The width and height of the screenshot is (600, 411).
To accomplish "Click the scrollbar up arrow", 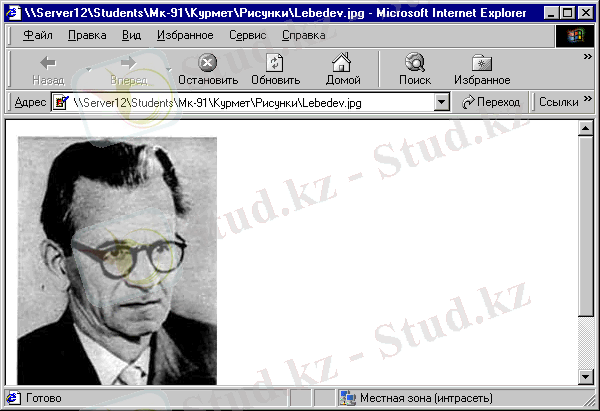I will pyautogui.click(x=585, y=128).
